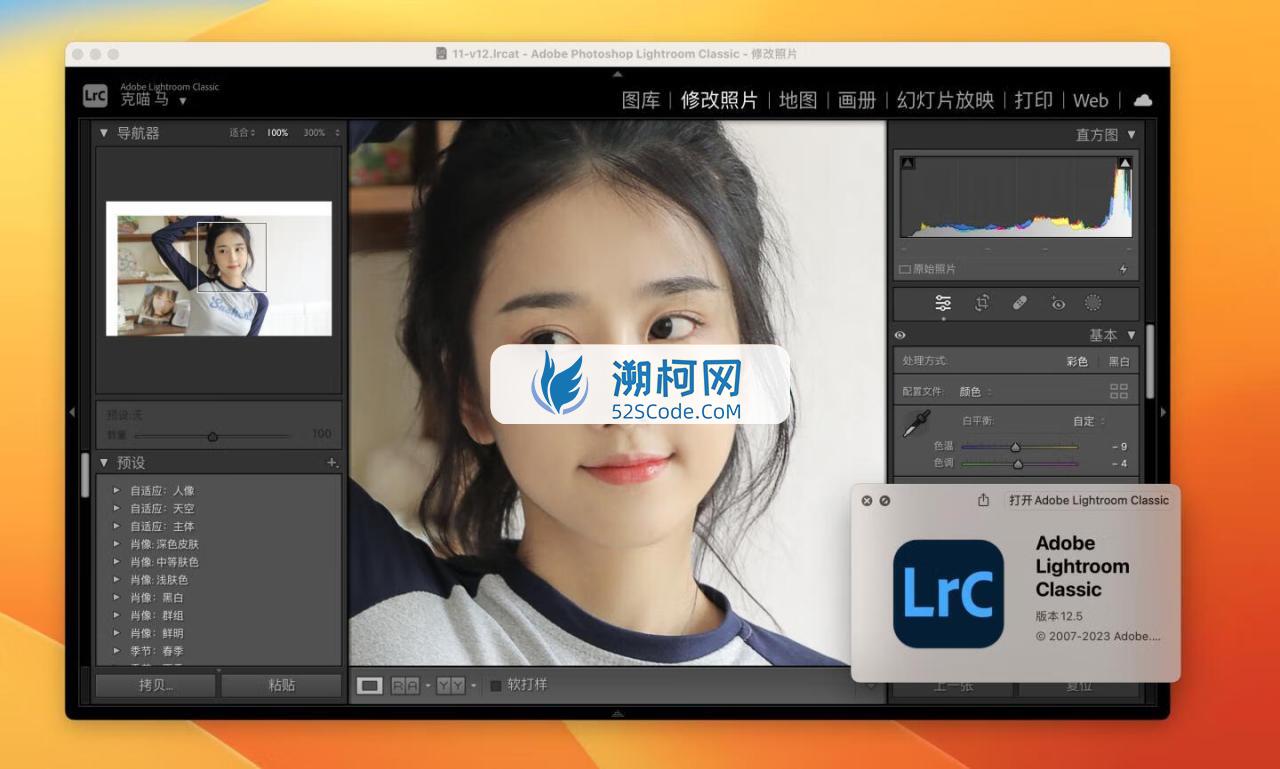Toggle shadow clipping indicator in histogram
The image size is (1280, 769).
[908, 163]
